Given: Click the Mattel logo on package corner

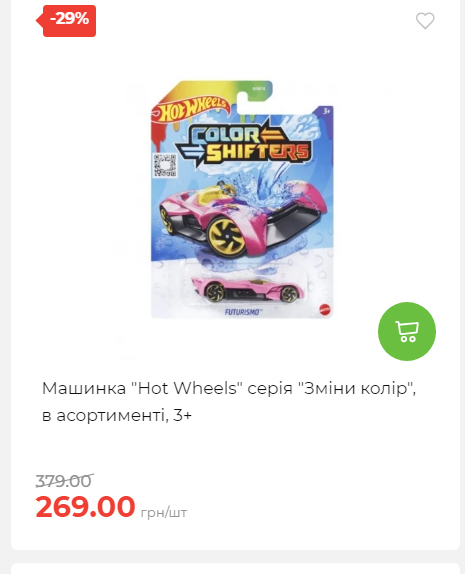Looking at the screenshot, I should coord(324,308).
